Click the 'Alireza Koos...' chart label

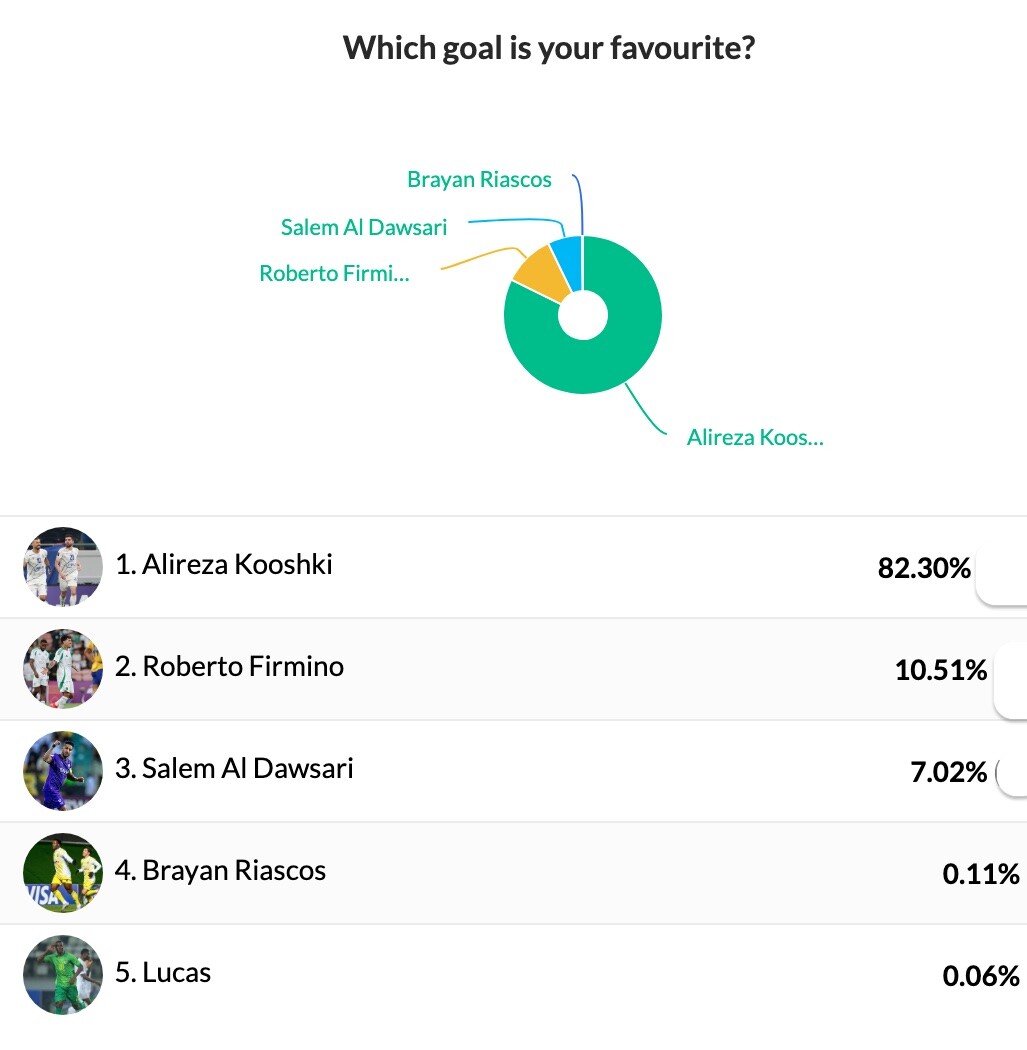755,437
